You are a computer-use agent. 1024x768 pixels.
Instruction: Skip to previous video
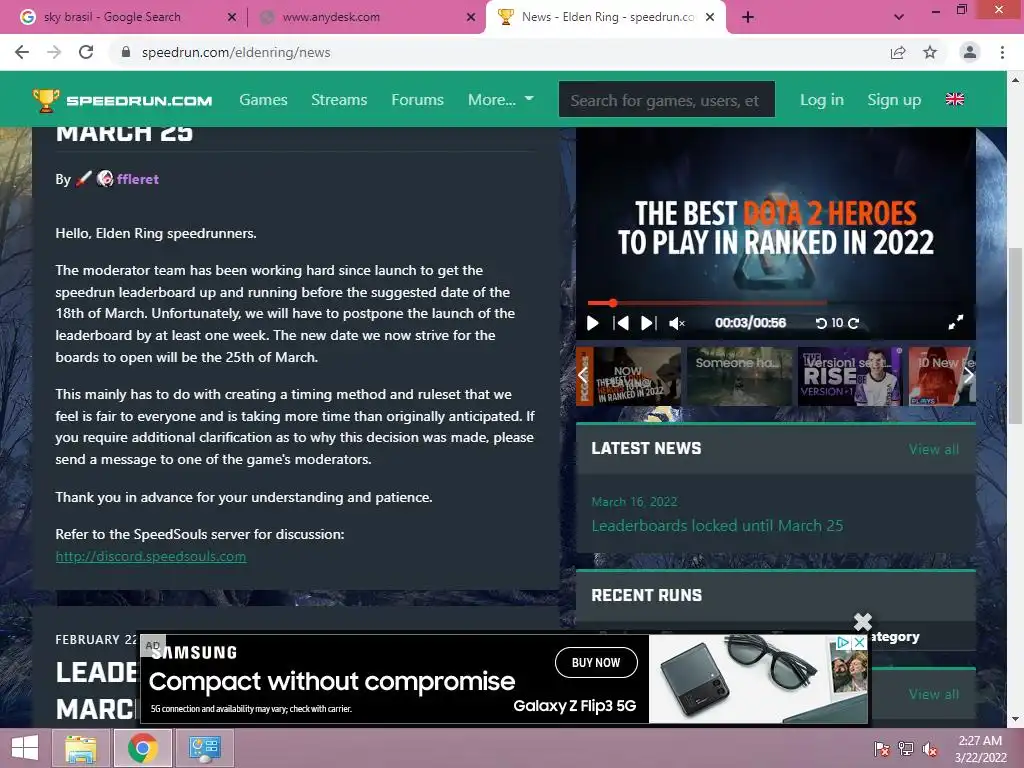coord(621,323)
